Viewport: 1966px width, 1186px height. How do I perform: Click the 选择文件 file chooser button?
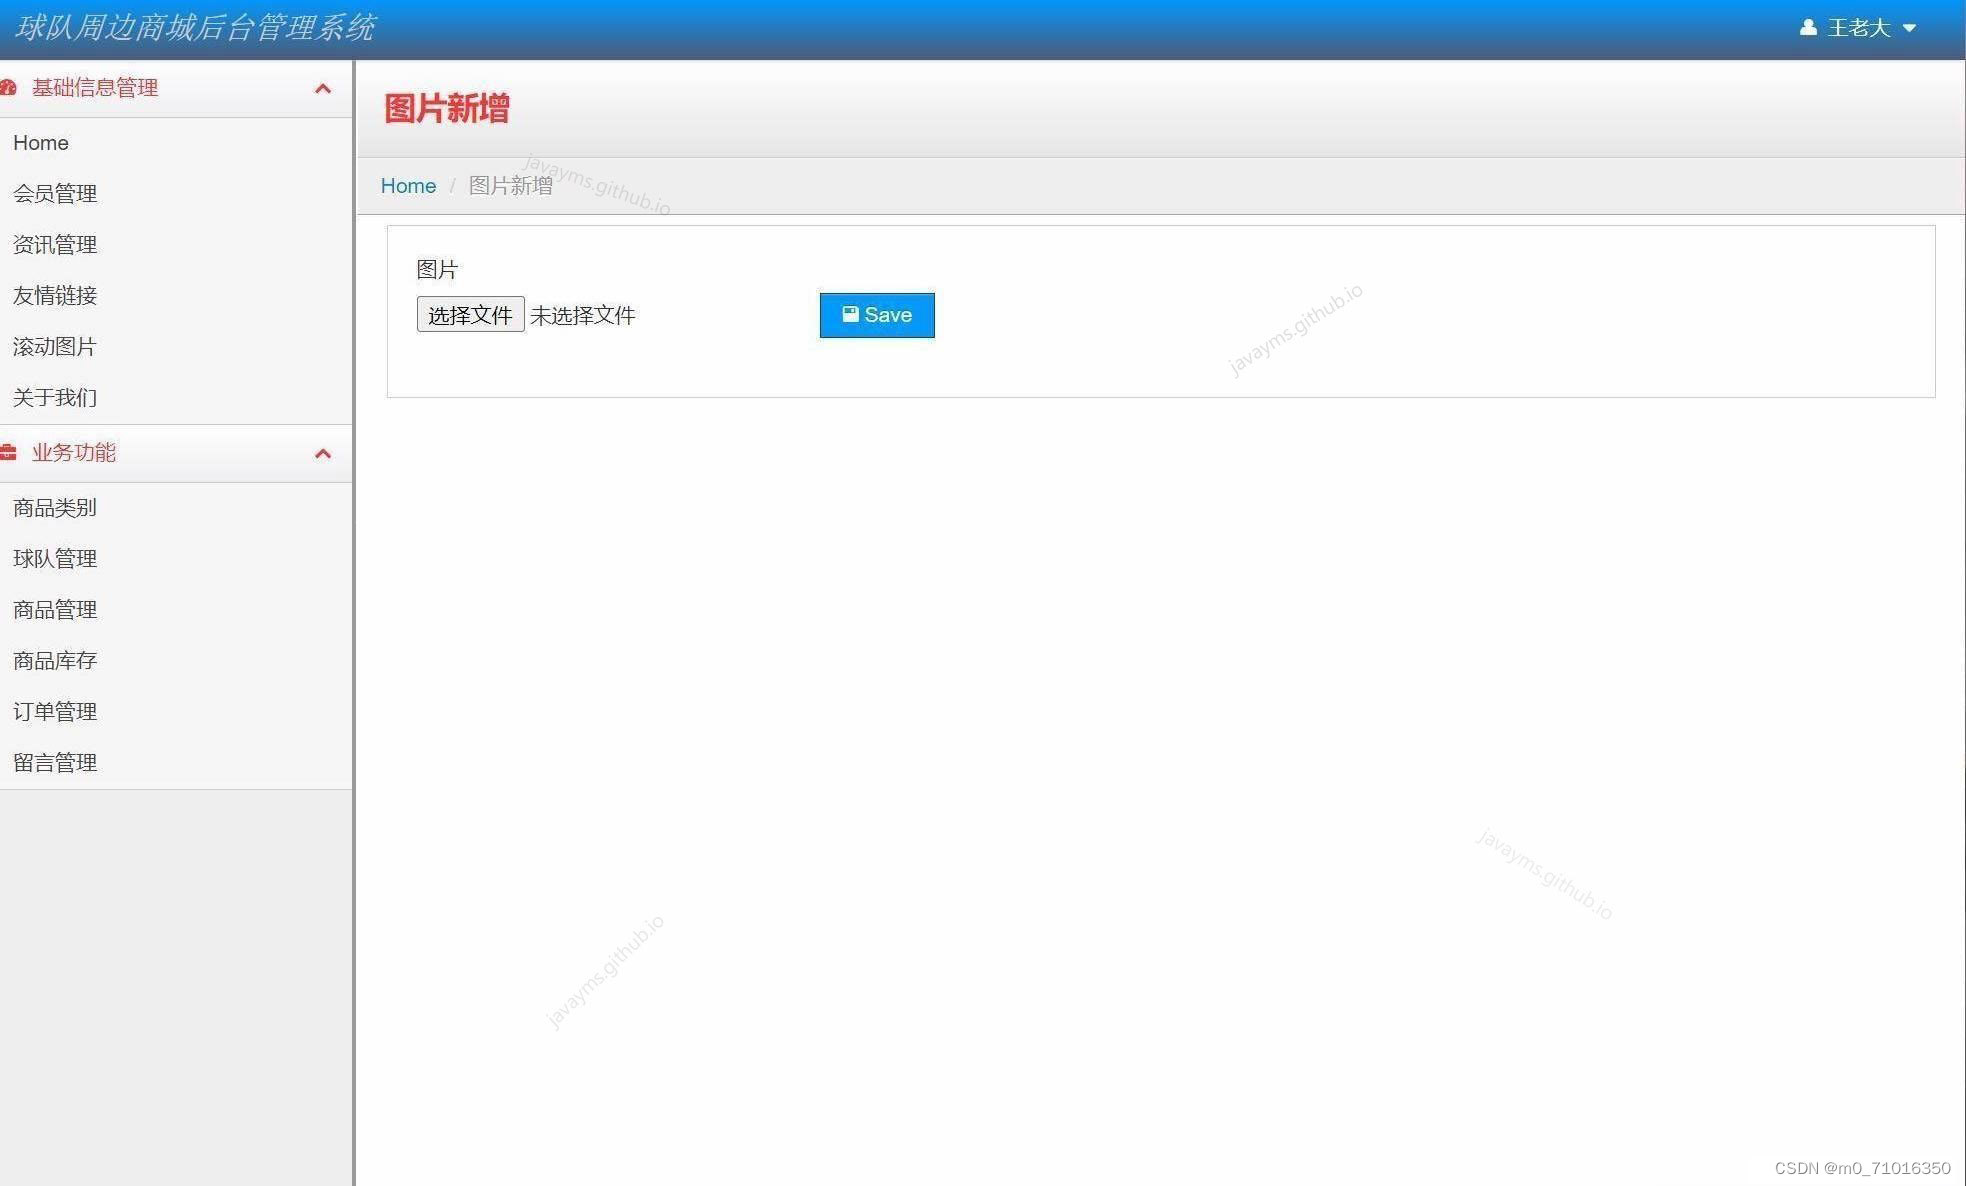470,315
